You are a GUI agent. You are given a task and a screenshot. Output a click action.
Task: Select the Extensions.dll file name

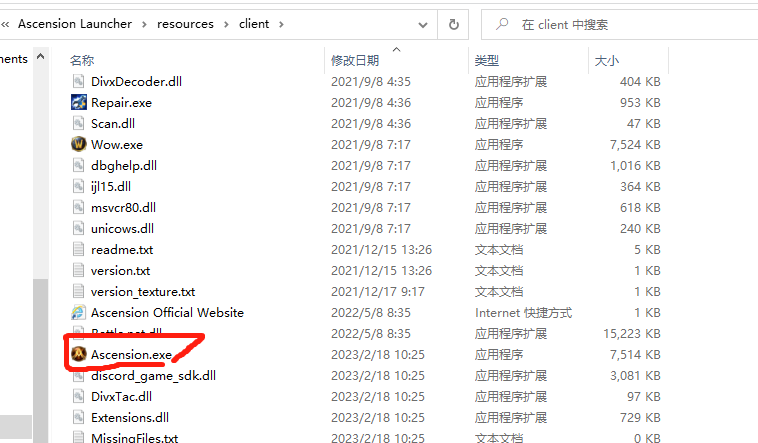pyautogui.click(x=130, y=417)
